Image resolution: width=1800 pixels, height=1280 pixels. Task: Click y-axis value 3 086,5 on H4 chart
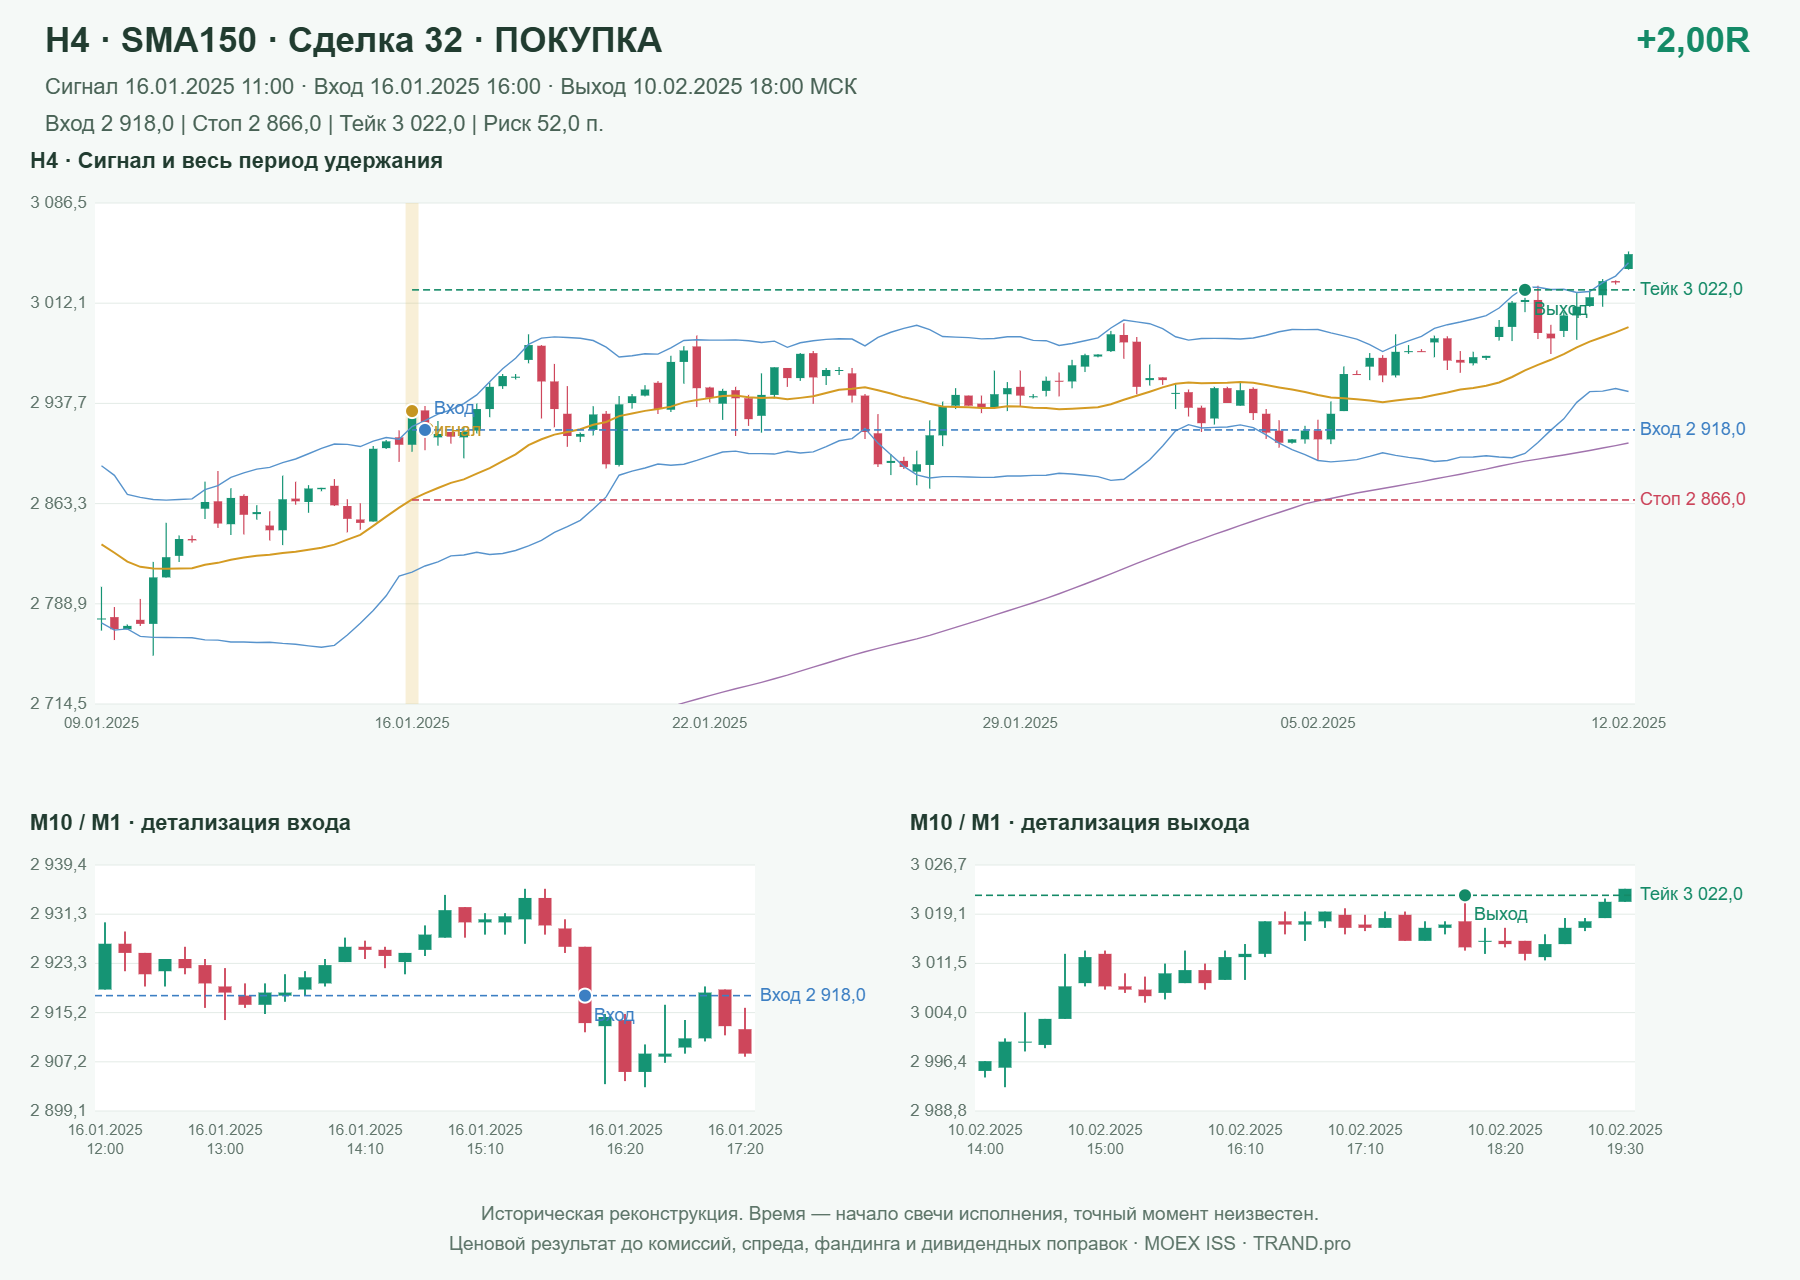(x=58, y=203)
